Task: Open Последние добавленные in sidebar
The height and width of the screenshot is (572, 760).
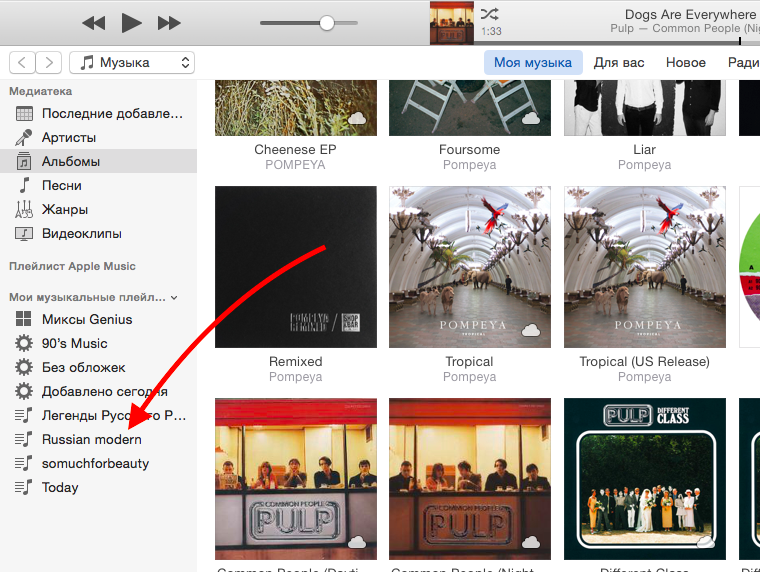Action: click(x=98, y=113)
